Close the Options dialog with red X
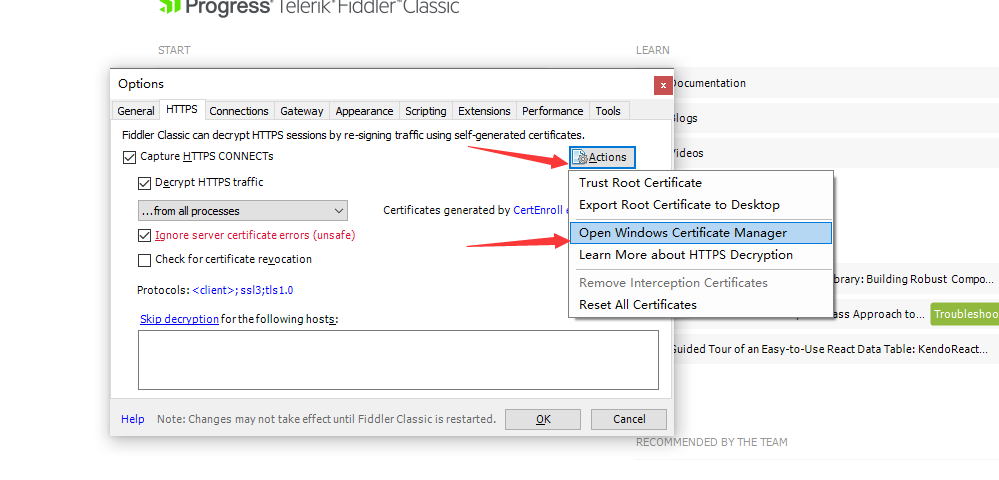The height and width of the screenshot is (480, 999). pyautogui.click(x=663, y=85)
